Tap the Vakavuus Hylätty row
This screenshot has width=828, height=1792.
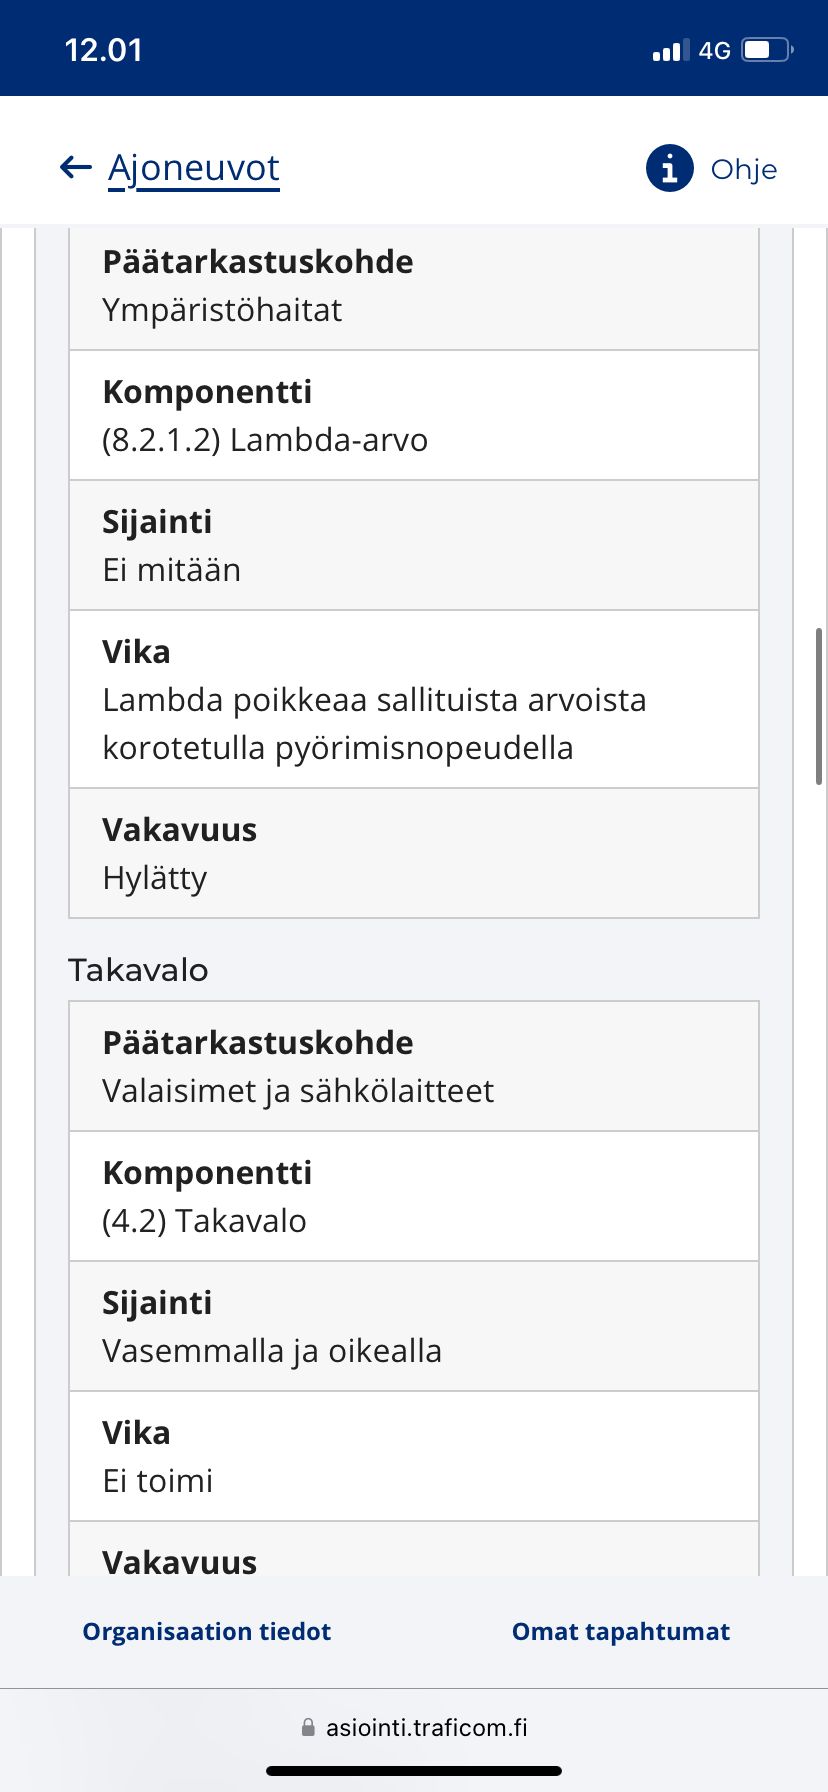(414, 853)
